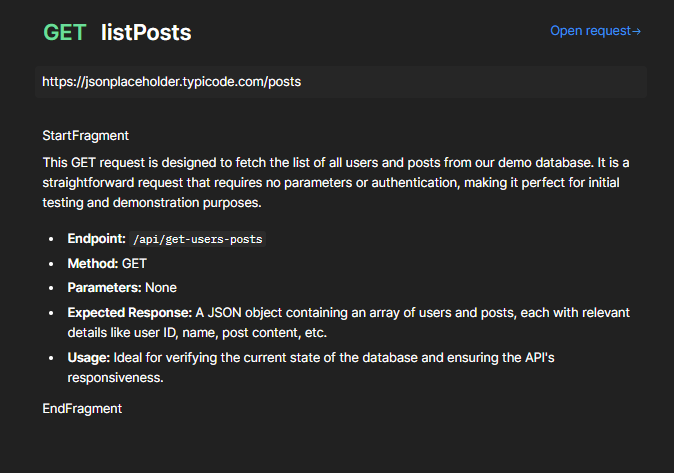Viewport: 674px width, 473px height.
Task: Click the arrow icon beside Open request
Action: pyautogui.click(x=637, y=31)
